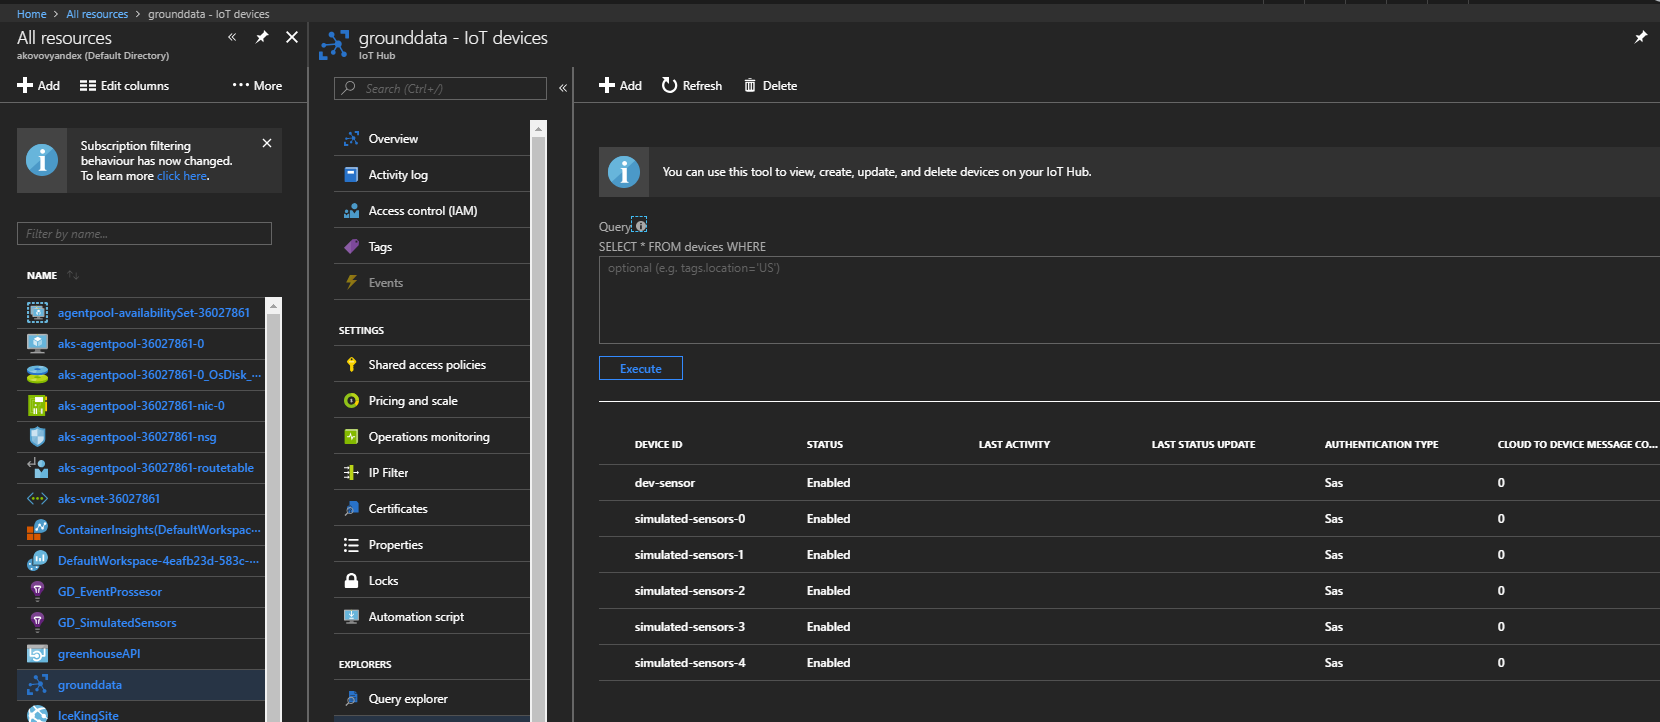Go to All resources breadcrumb
The image size is (1660, 722).
[x=97, y=14]
